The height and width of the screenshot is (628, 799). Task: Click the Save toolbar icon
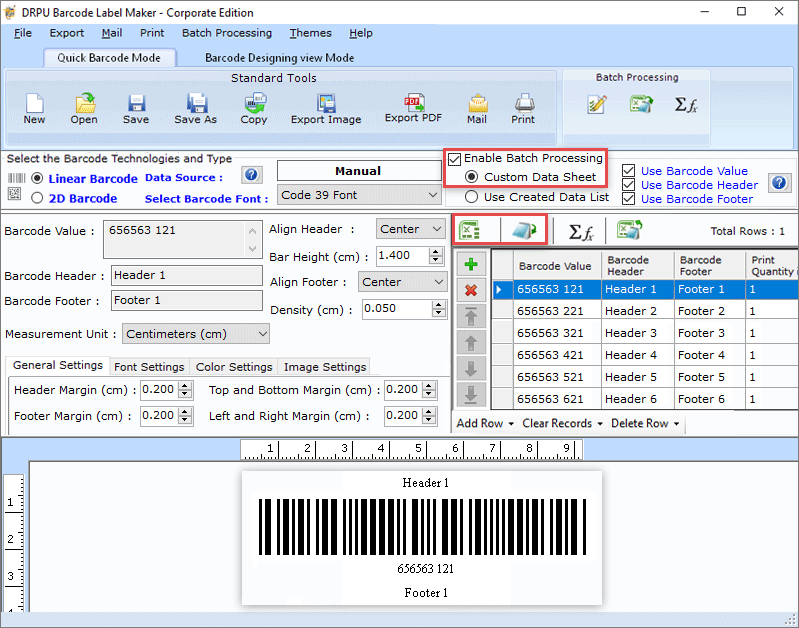136,103
